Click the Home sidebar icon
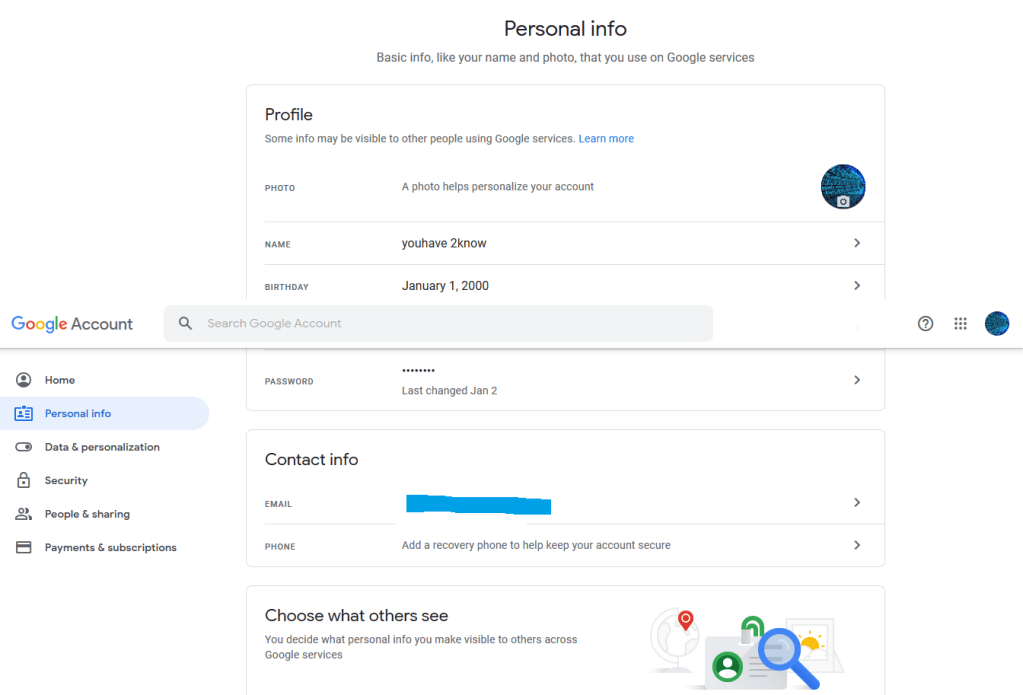 tap(24, 380)
